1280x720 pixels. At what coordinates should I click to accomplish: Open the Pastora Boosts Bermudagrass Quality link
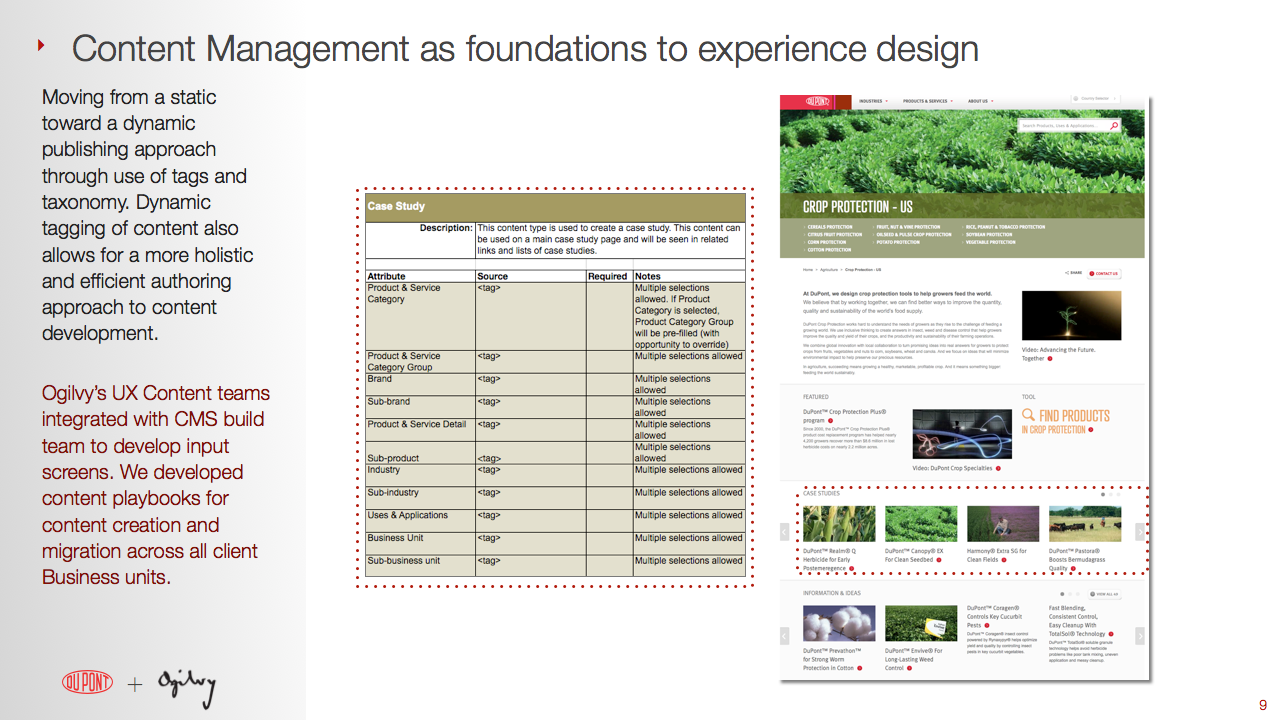[x=1077, y=559]
